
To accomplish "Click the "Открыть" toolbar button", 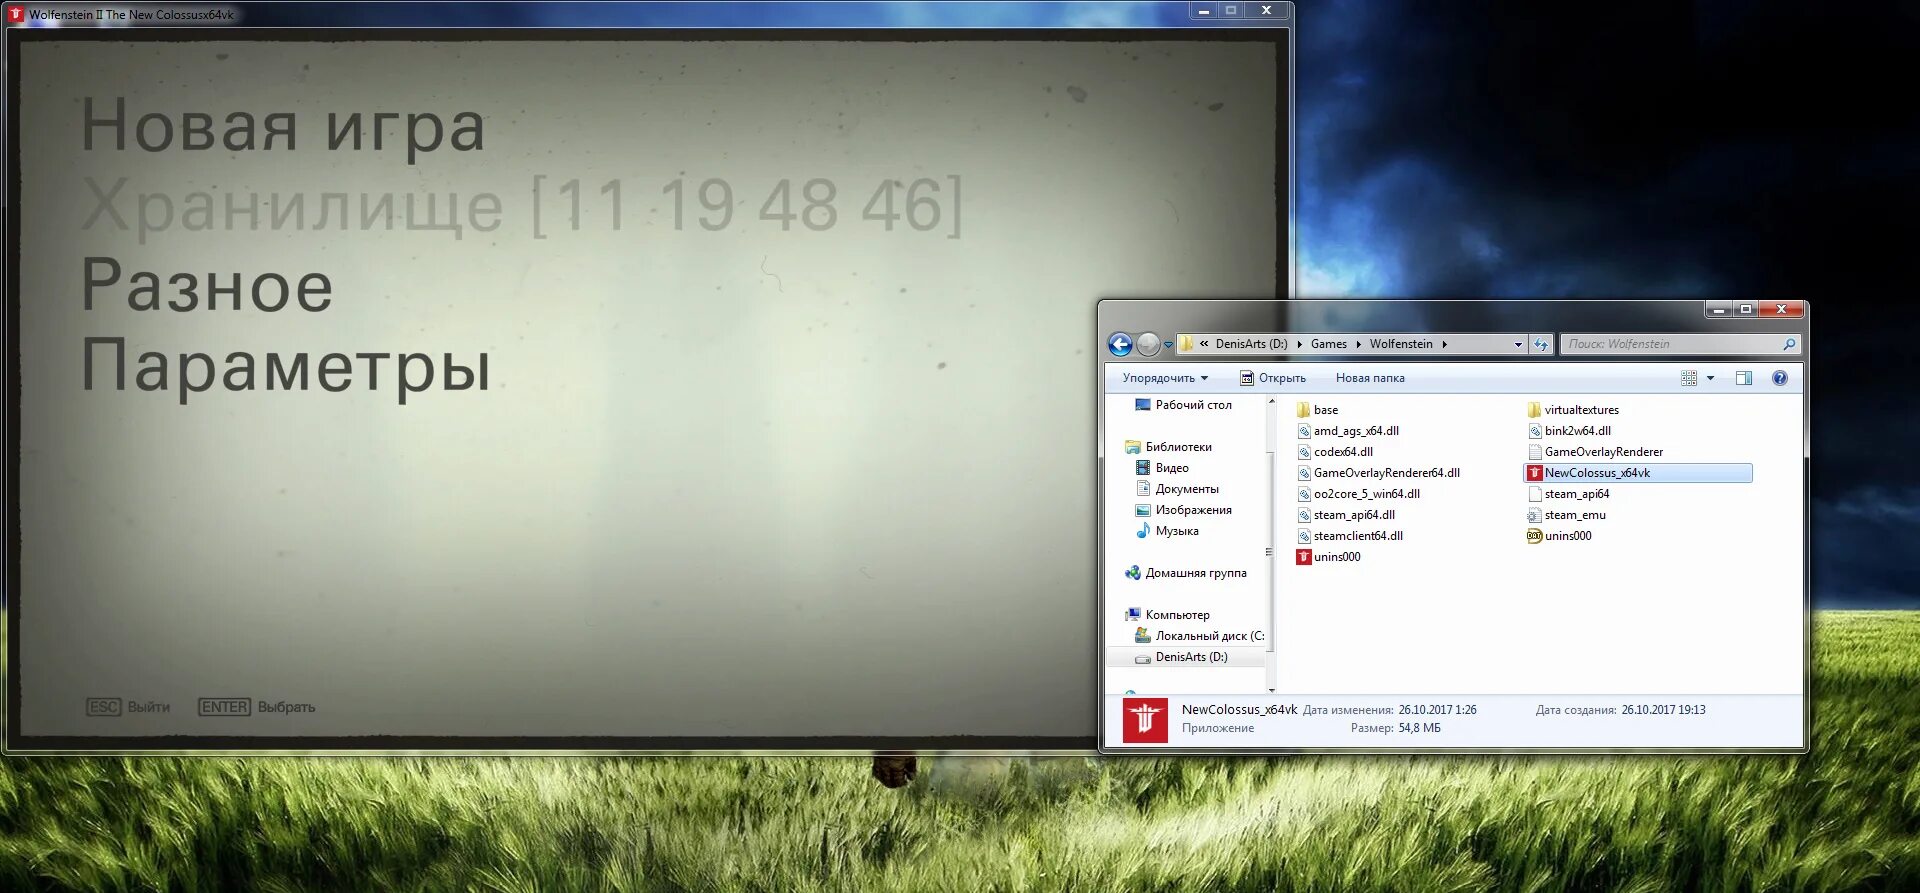I will tap(1273, 378).
